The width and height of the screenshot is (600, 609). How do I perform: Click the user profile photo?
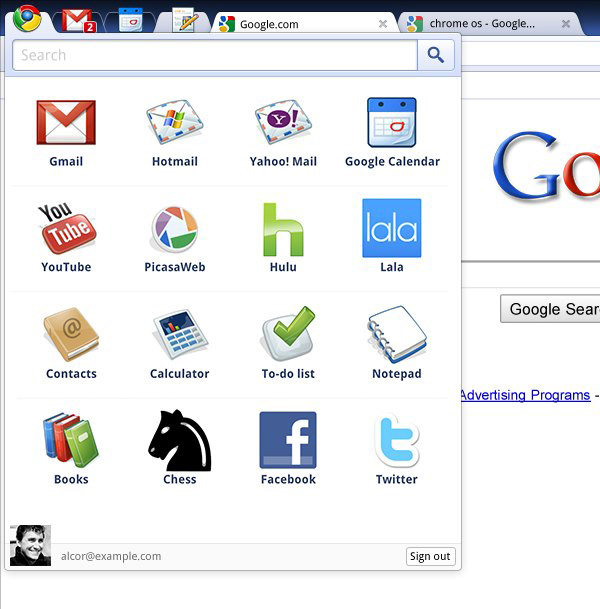[30, 545]
